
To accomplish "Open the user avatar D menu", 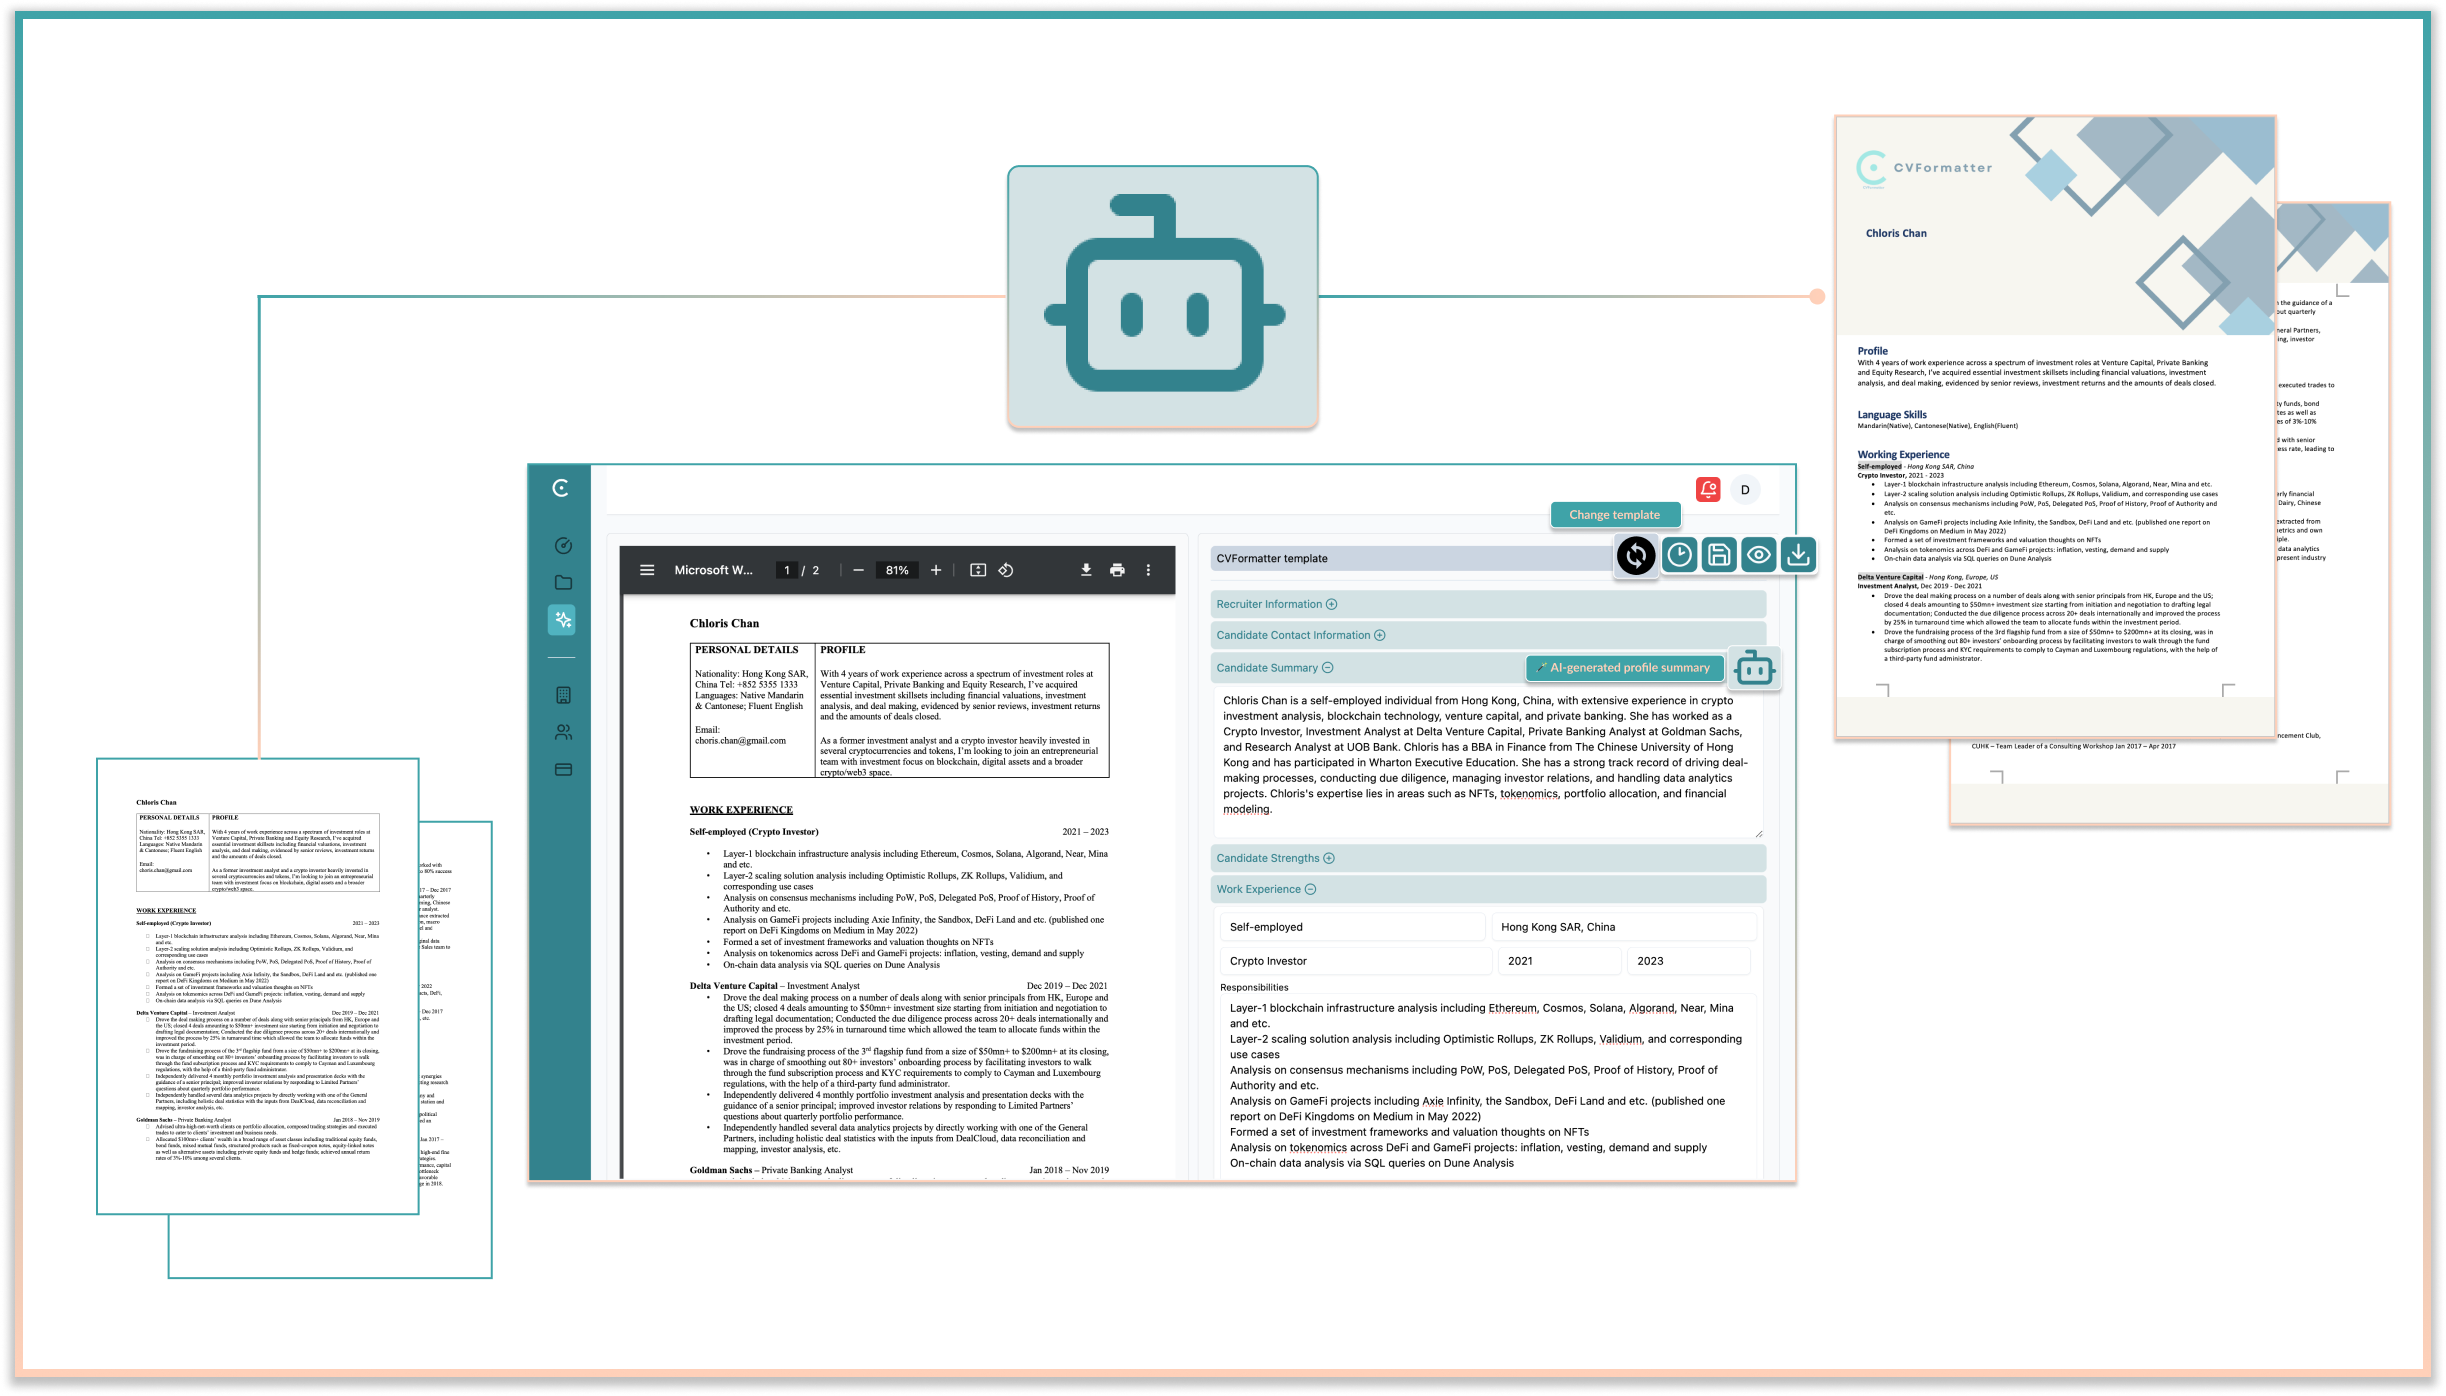I will pos(1745,490).
